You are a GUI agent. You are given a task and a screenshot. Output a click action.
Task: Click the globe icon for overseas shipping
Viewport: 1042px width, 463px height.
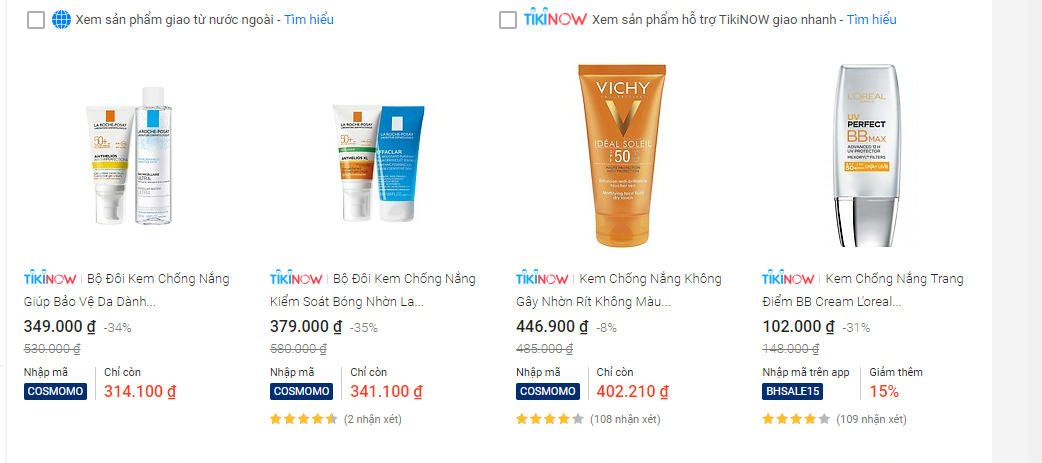click(61, 20)
